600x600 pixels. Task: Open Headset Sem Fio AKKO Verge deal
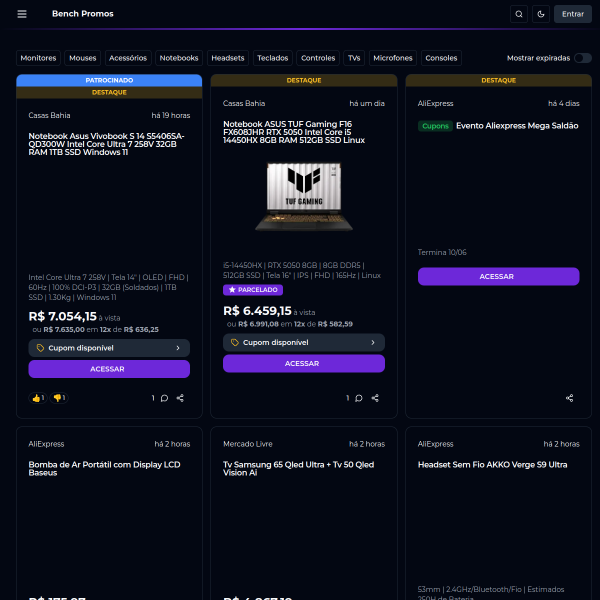pyautogui.click(x=492, y=465)
